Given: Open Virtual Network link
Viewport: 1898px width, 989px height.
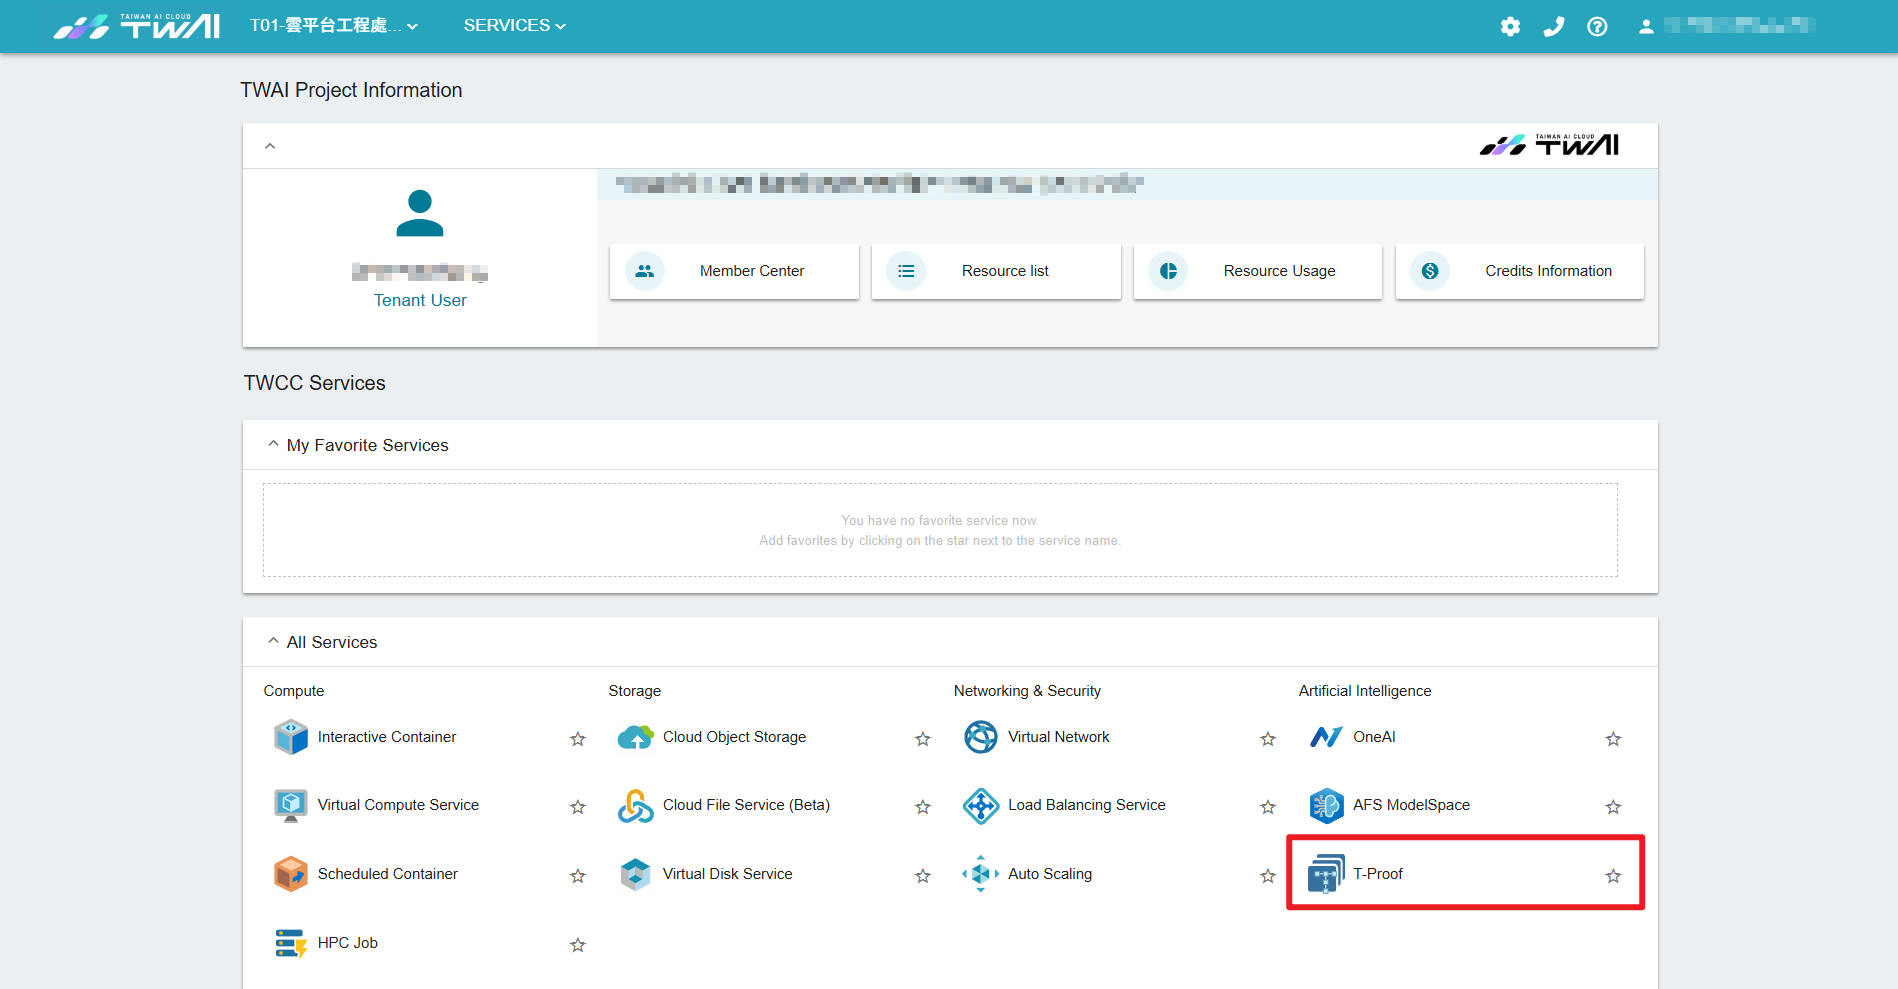Looking at the screenshot, I should click(x=1059, y=737).
